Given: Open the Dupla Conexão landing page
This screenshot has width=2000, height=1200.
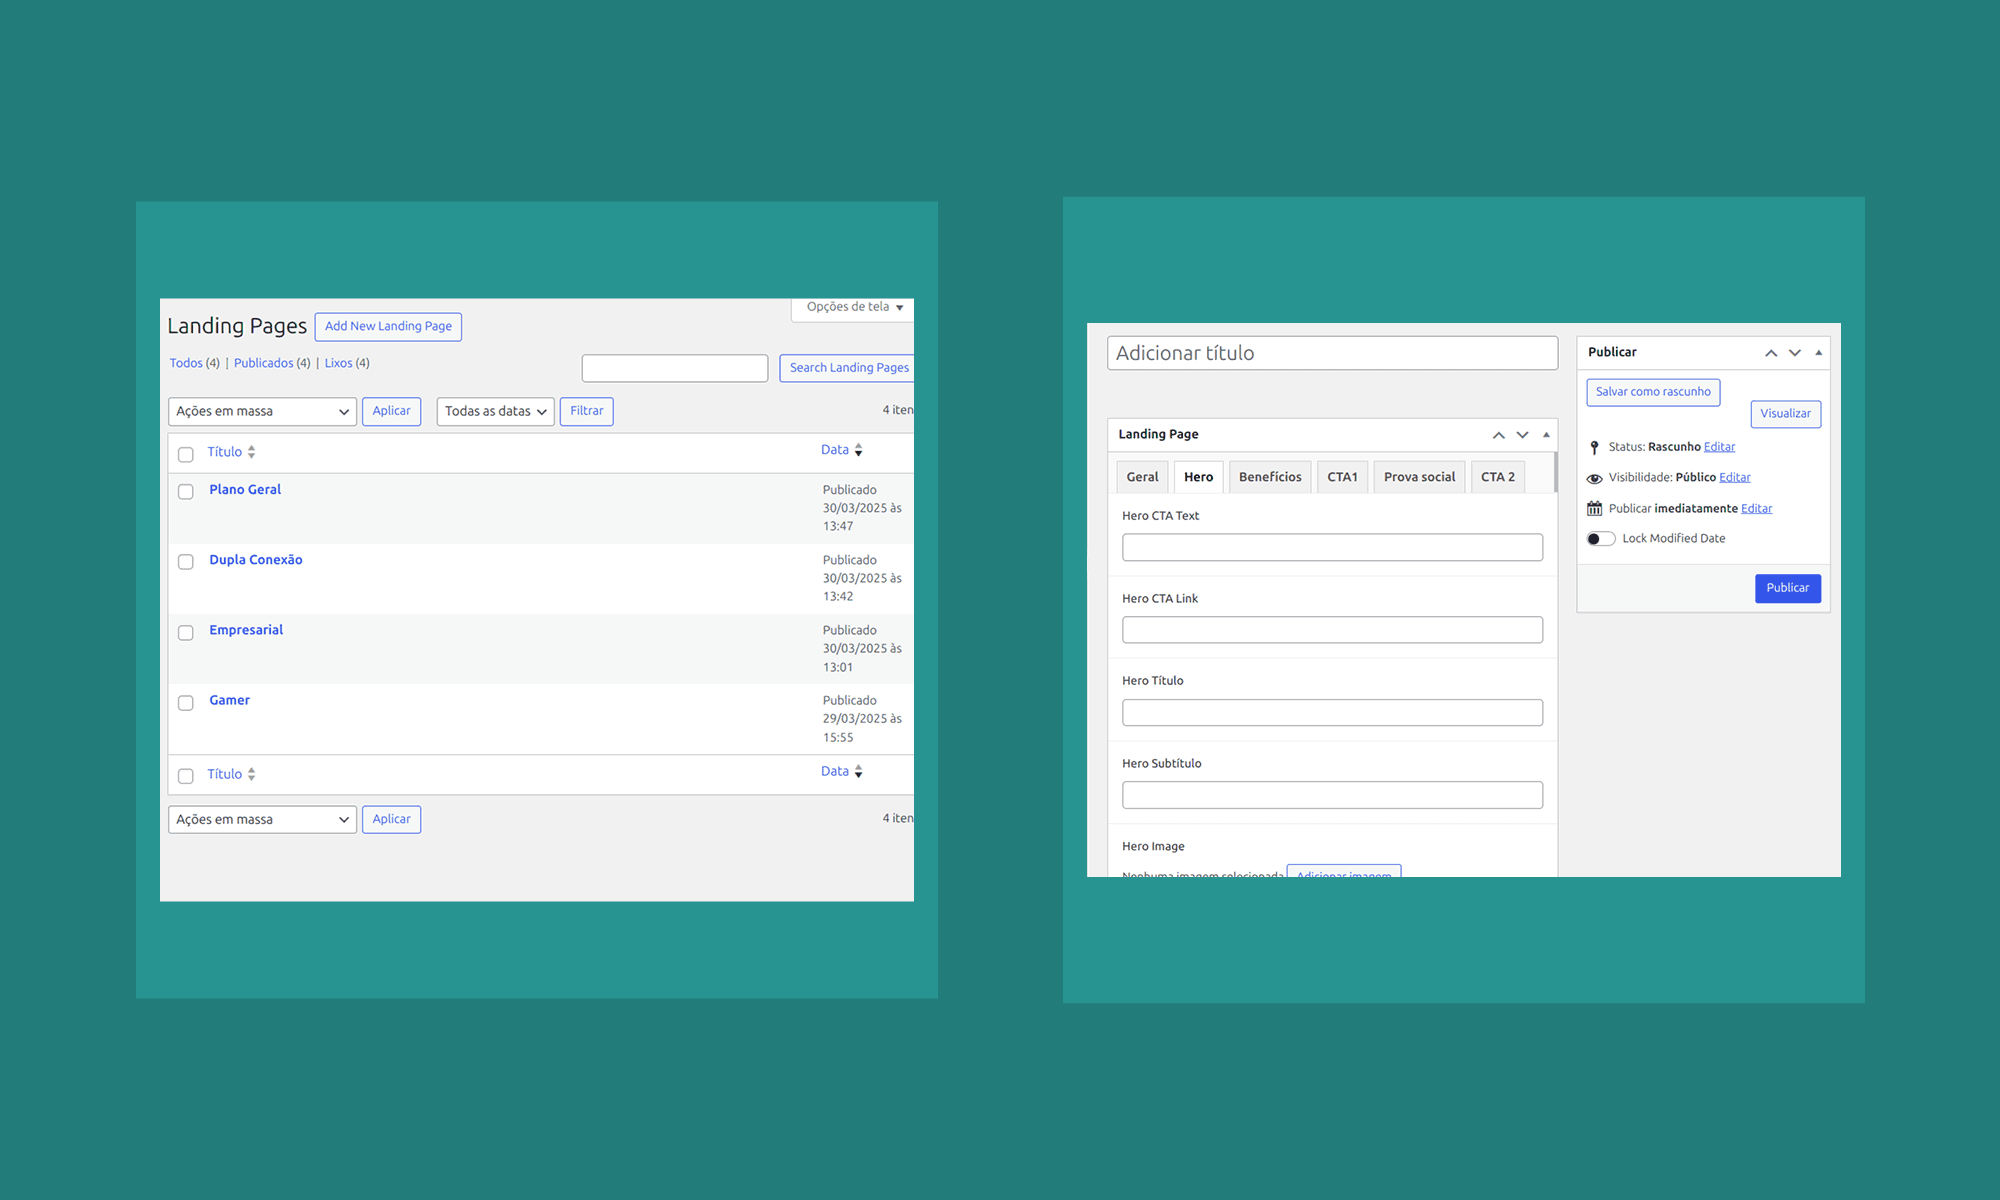Looking at the screenshot, I should pos(255,559).
